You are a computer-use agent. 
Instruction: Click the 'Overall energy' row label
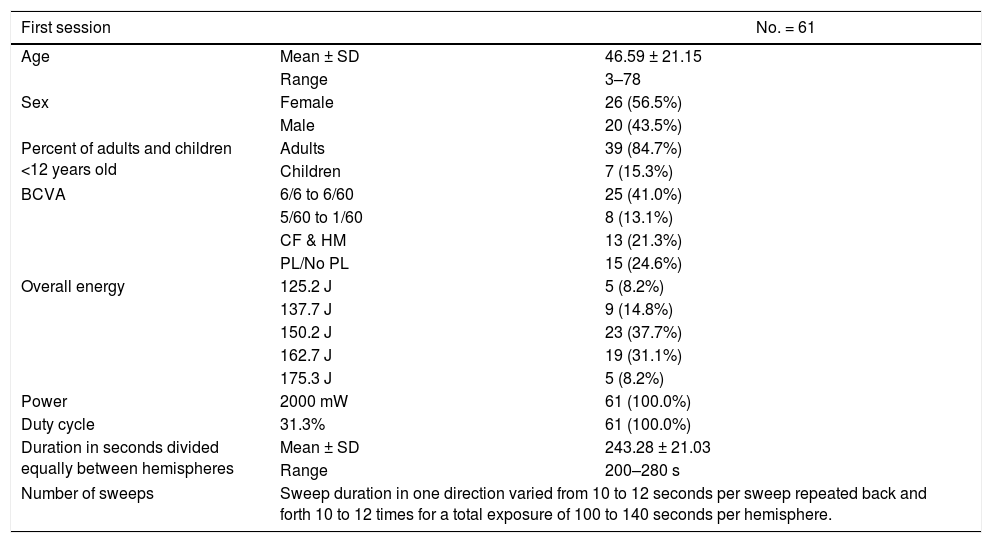[x=73, y=287]
